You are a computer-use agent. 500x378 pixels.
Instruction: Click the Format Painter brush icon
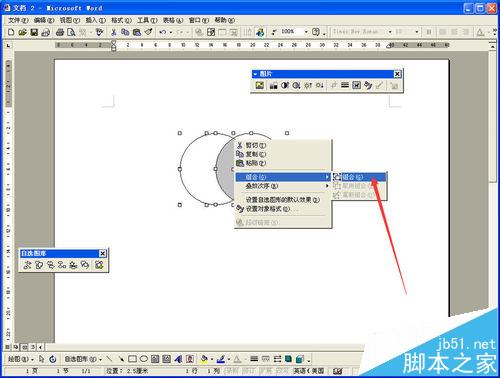148,32
